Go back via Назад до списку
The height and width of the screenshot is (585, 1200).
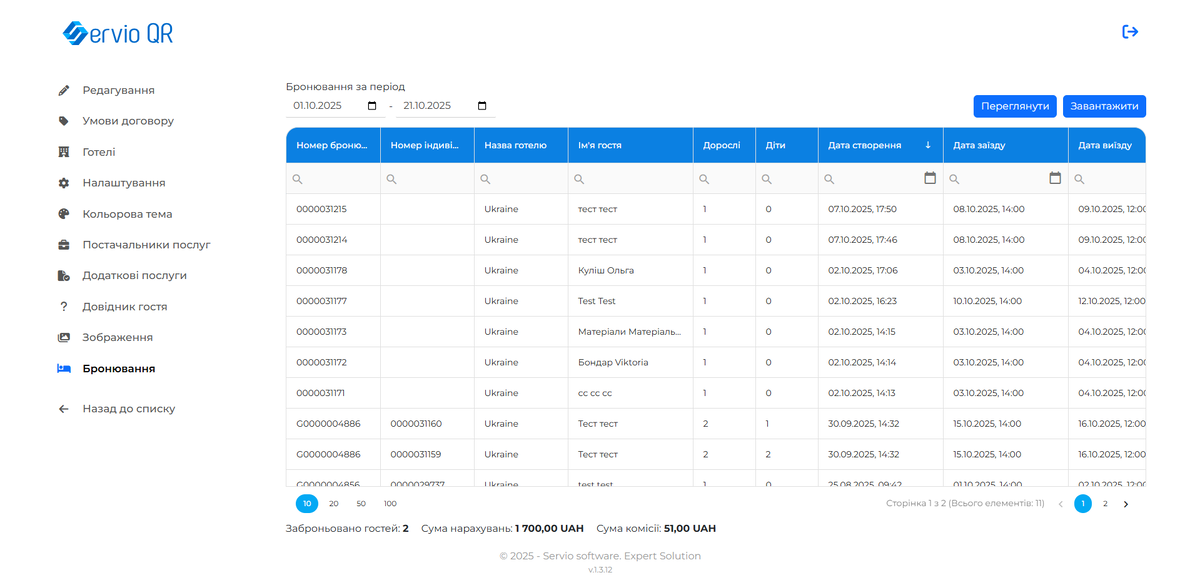128,409
